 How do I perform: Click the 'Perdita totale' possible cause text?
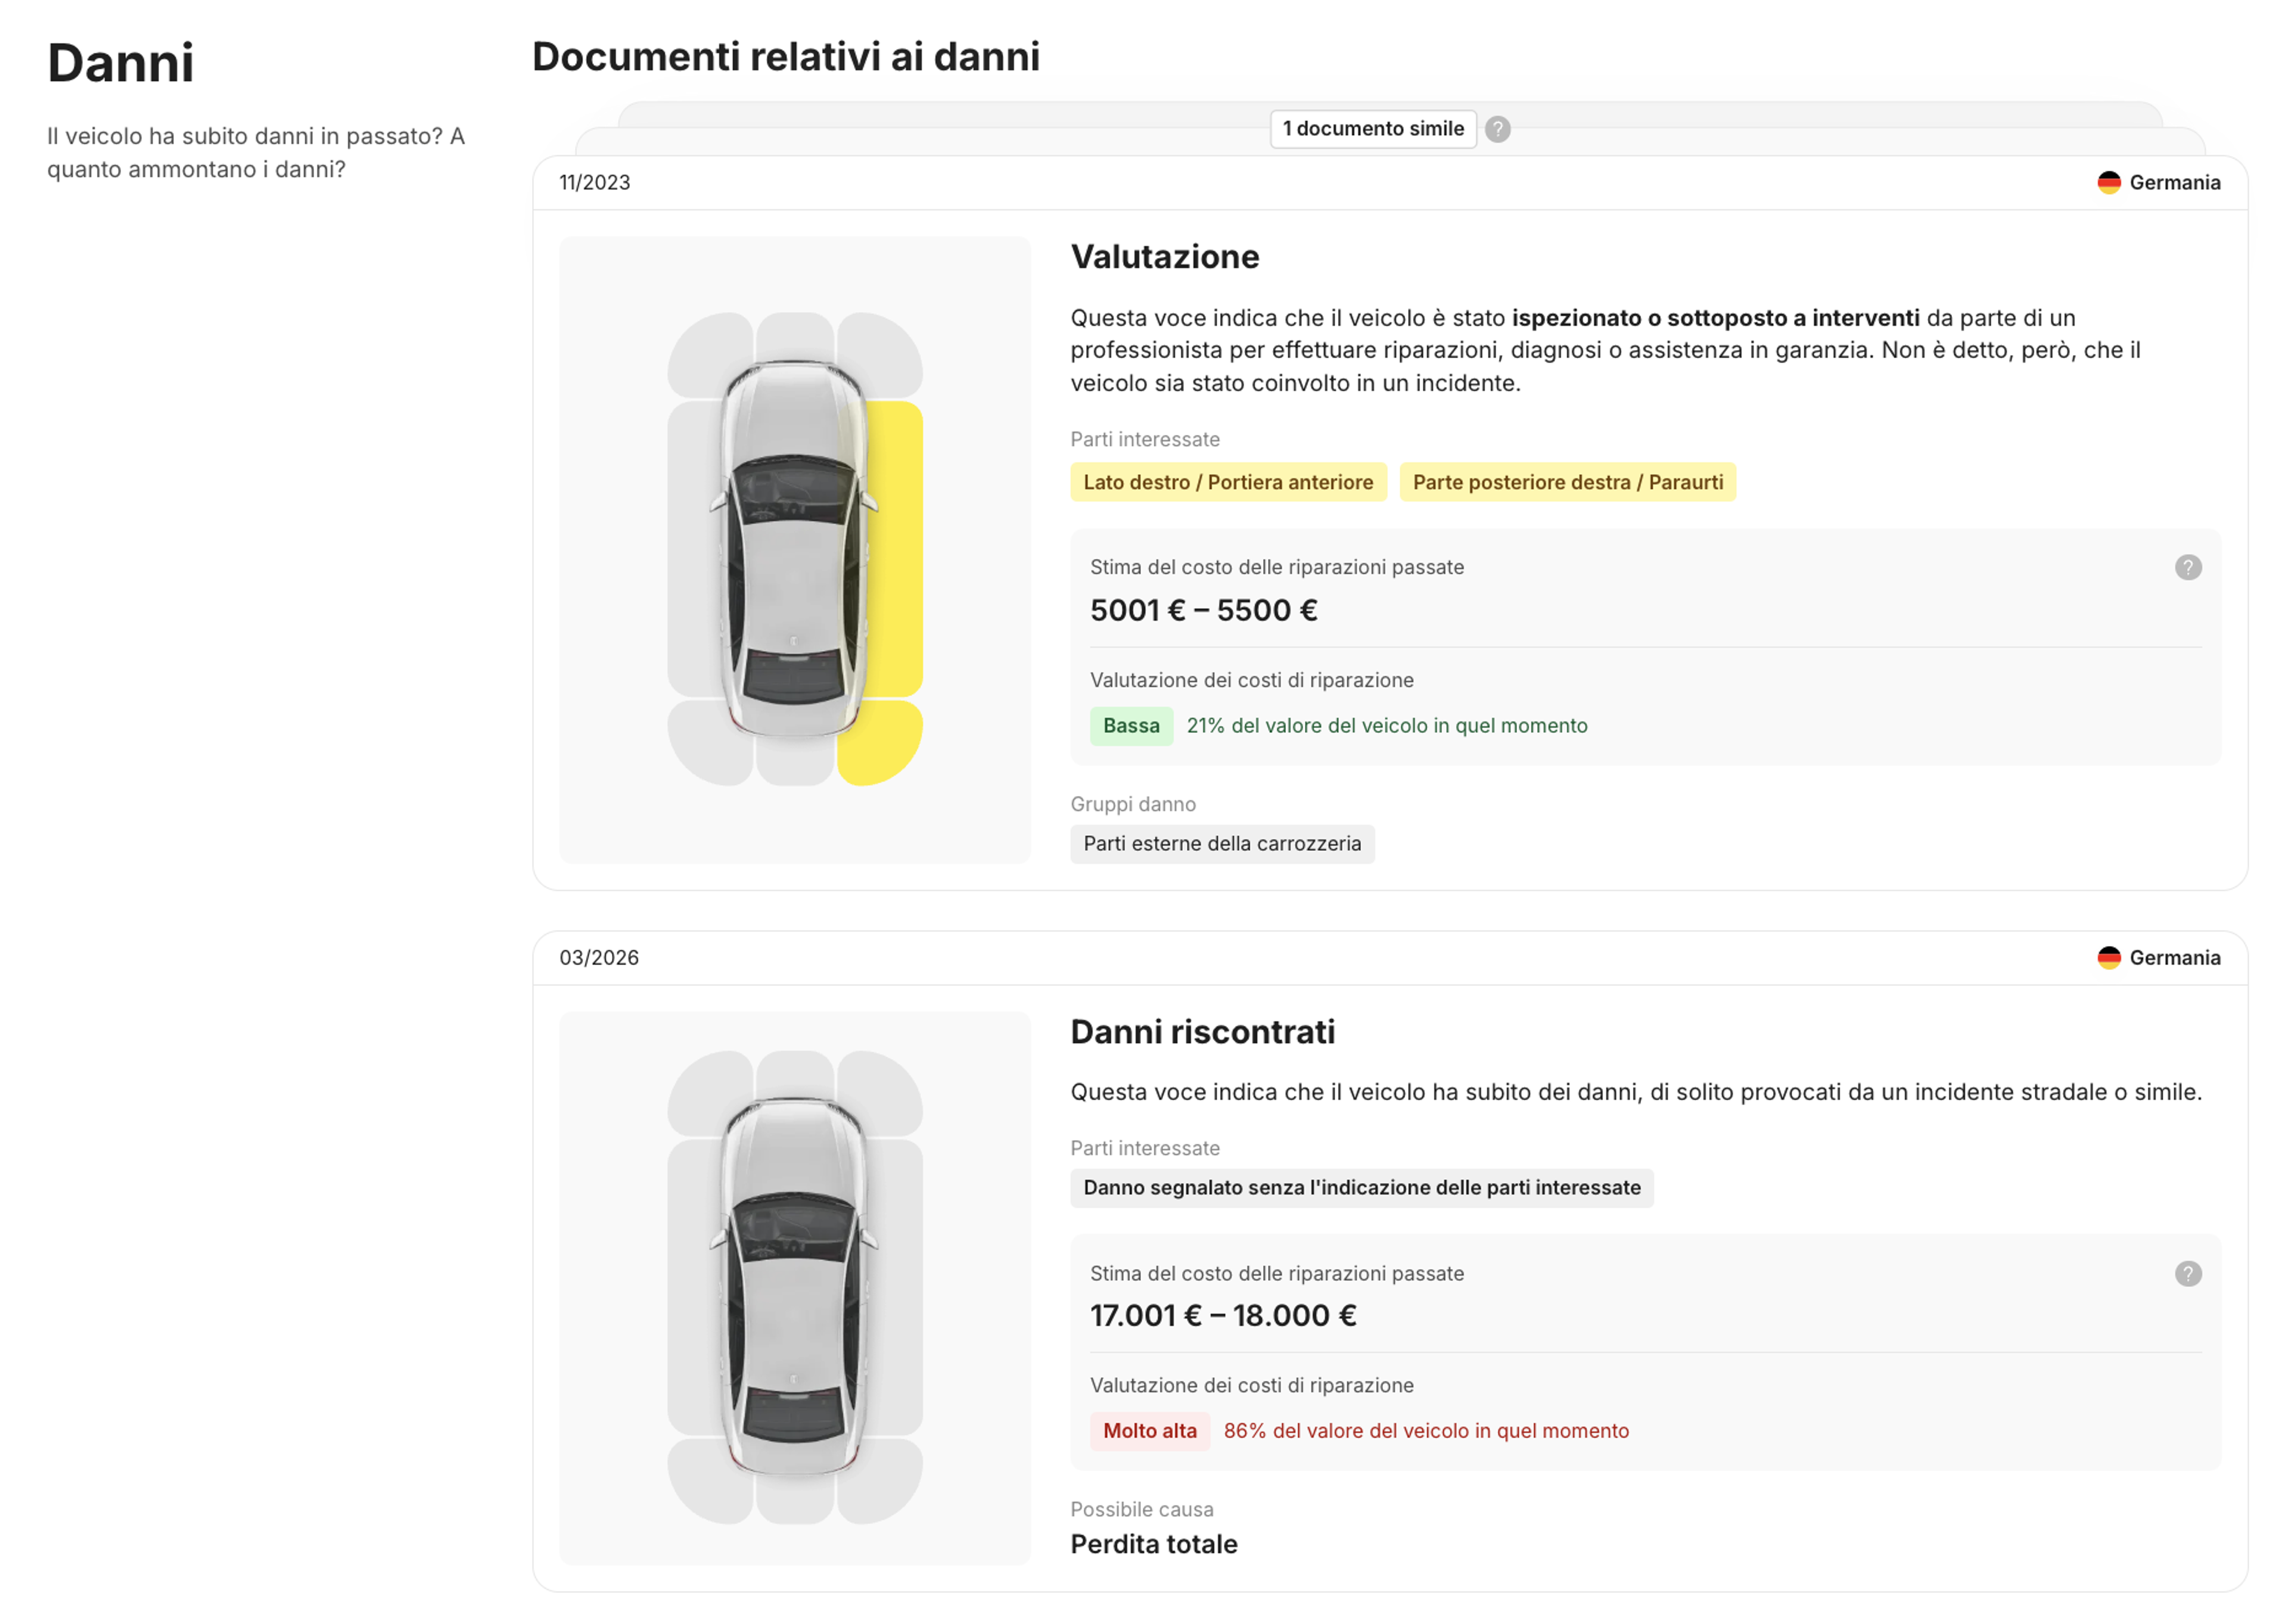pyautogui.click(x=1154, y=1544)
